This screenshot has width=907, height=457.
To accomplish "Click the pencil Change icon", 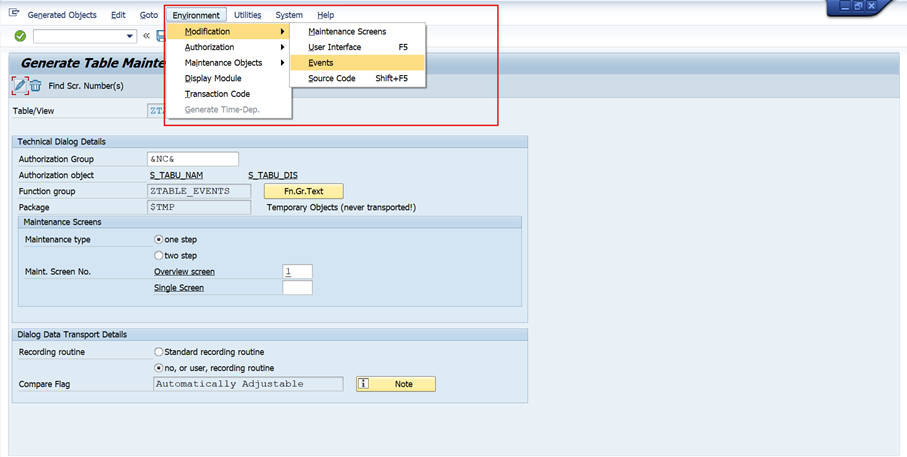I will point(19,86).
